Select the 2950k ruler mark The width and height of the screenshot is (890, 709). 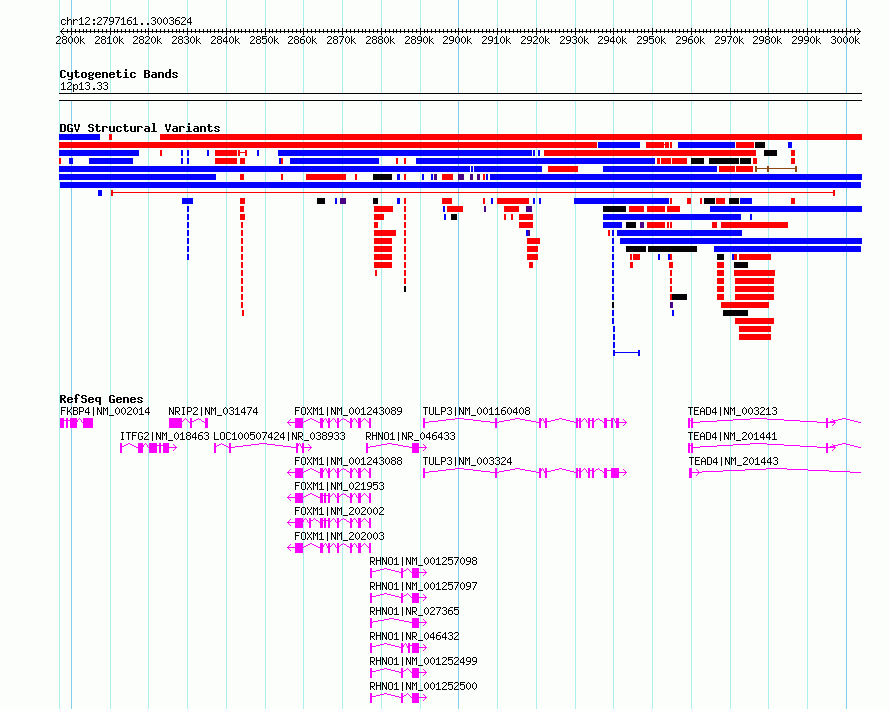coord(651,40)
